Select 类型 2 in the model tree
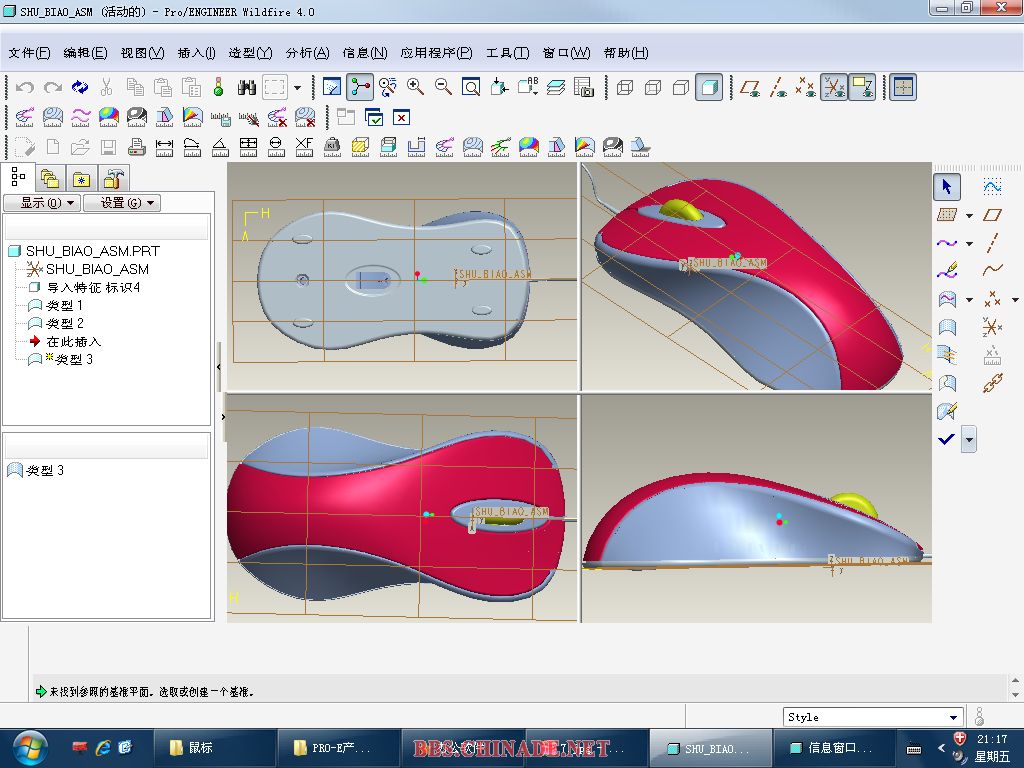 coord(65,323)
